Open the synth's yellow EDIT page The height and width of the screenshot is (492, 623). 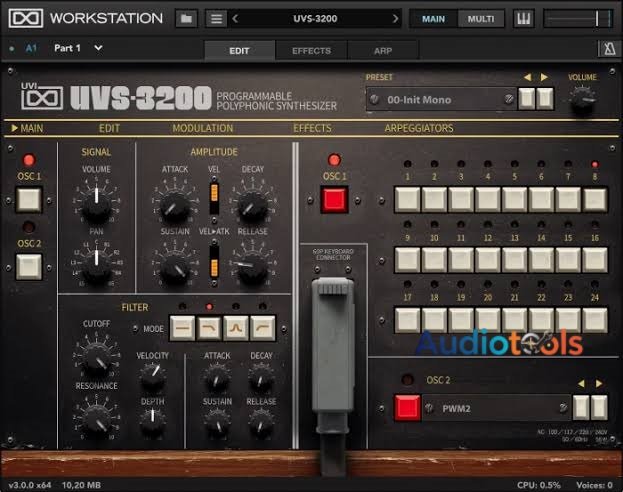click(x=109, y=128)
